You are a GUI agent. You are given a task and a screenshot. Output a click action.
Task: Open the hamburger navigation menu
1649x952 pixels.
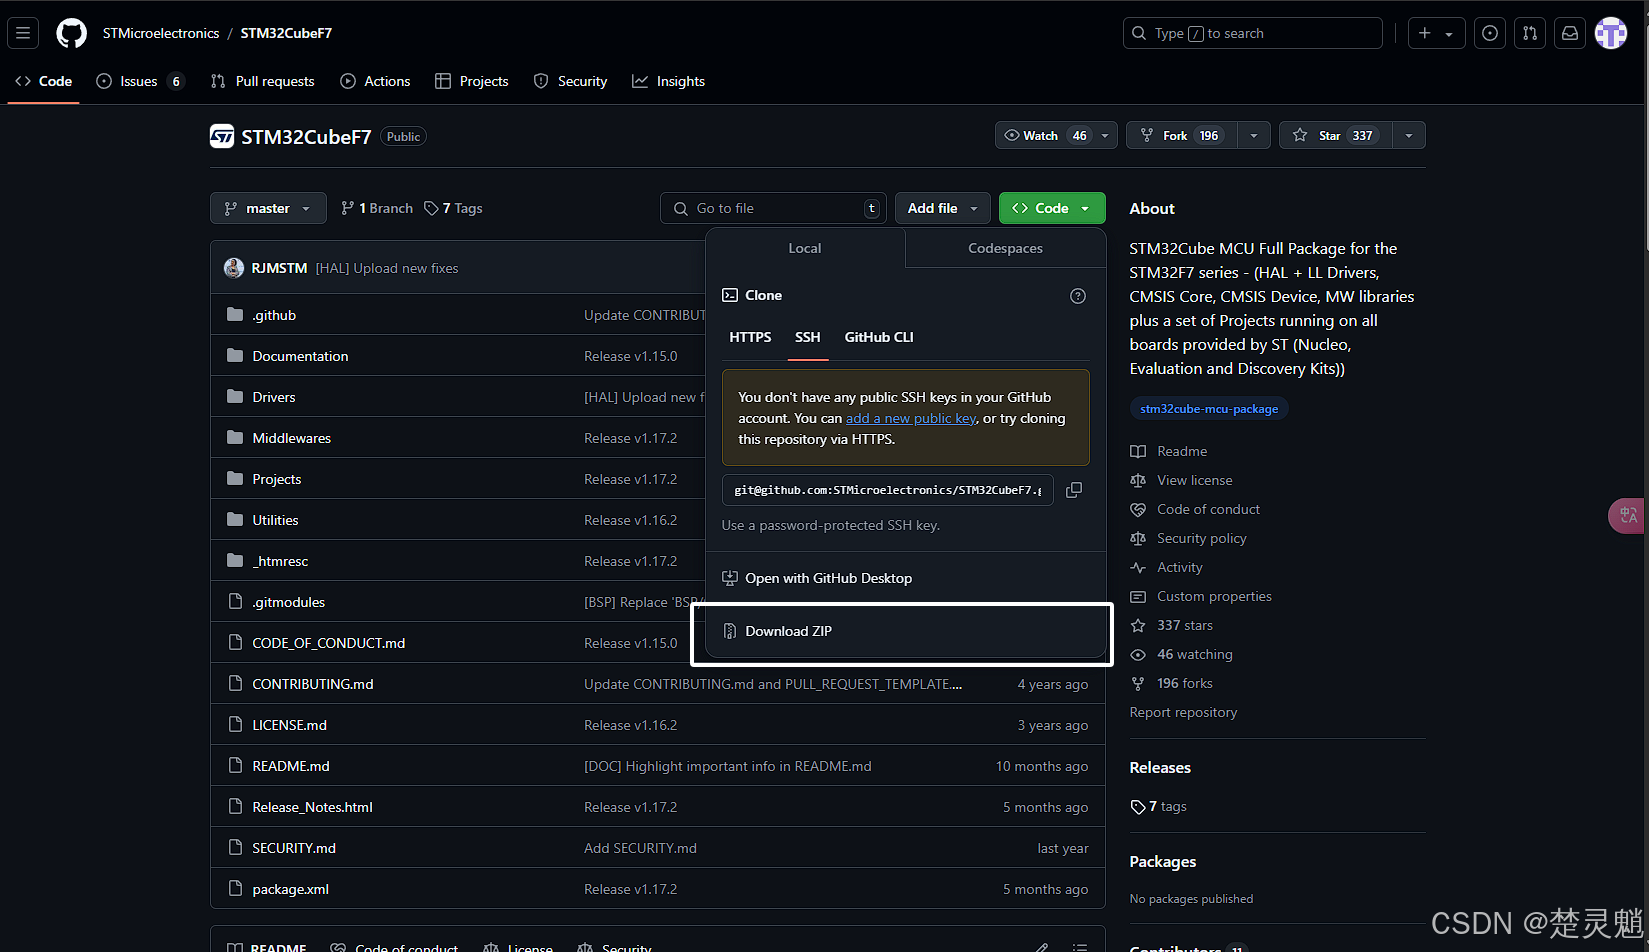click(23, 33)
